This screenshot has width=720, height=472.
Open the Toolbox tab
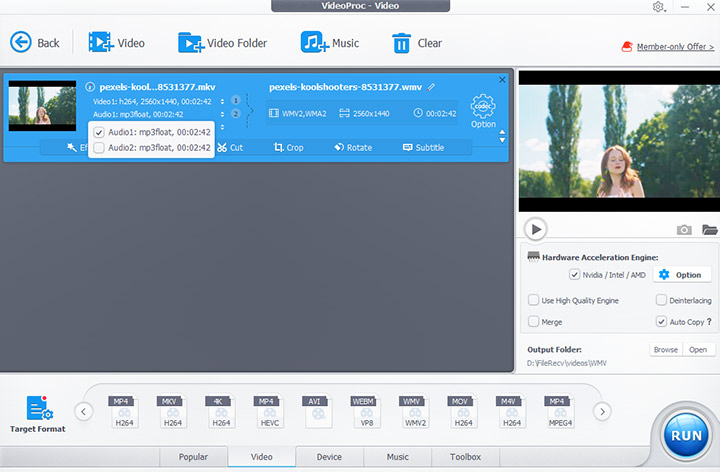click(x=465, y=457)
